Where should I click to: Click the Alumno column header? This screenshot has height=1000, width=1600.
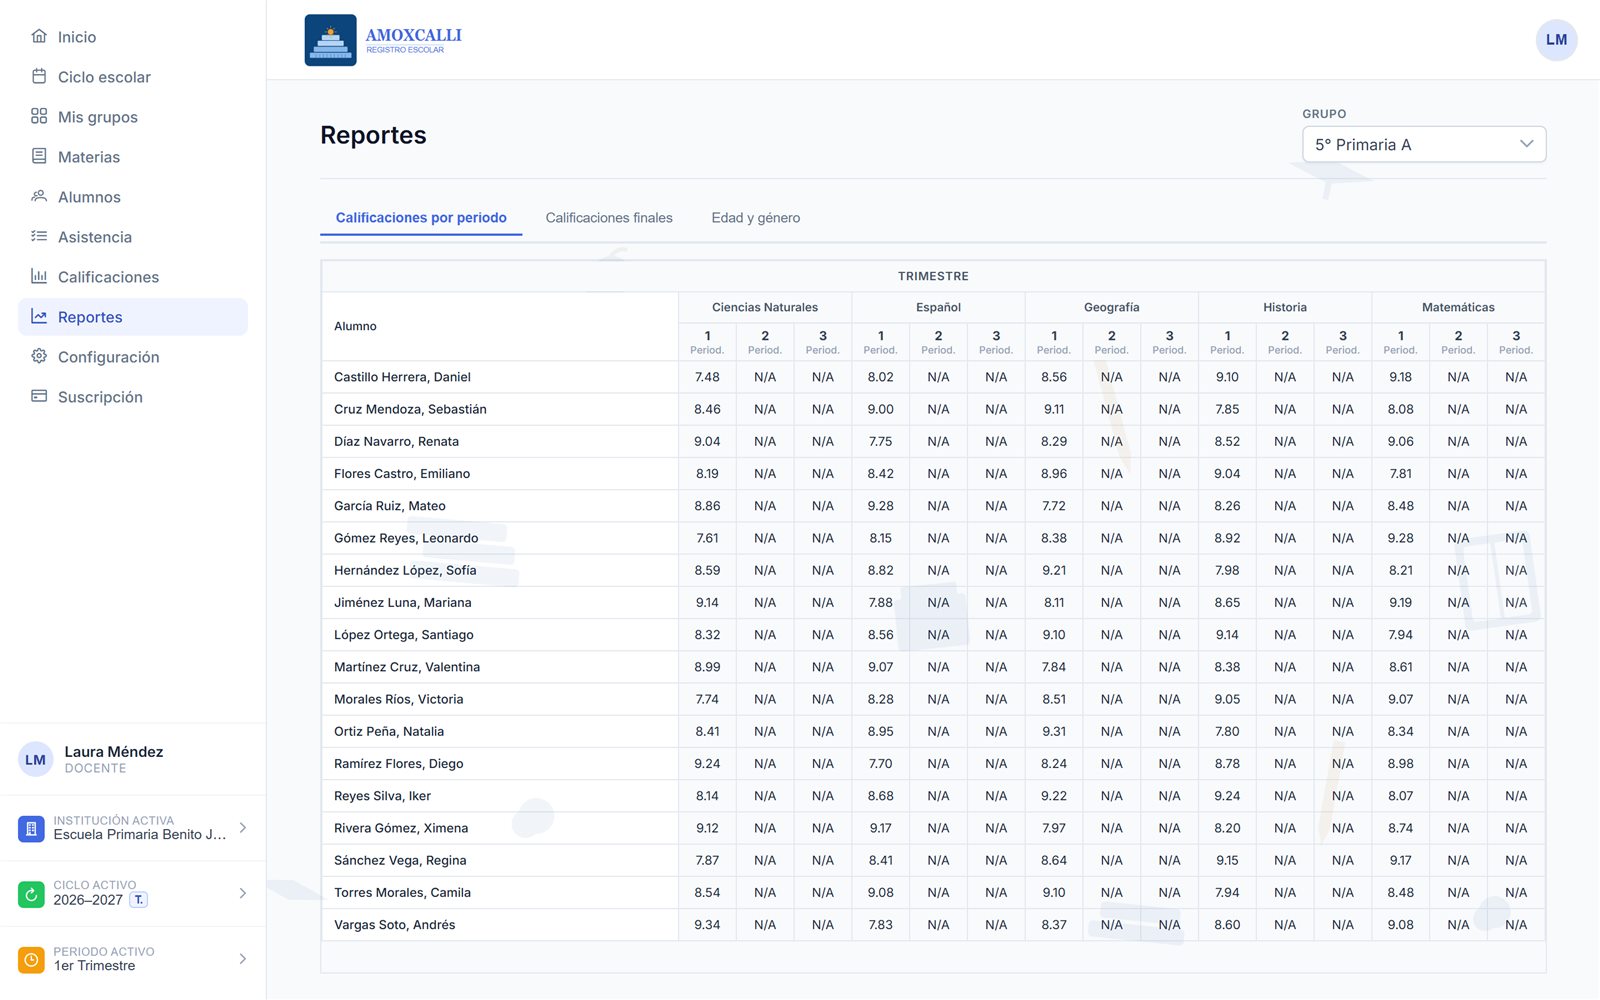point(500,327)
